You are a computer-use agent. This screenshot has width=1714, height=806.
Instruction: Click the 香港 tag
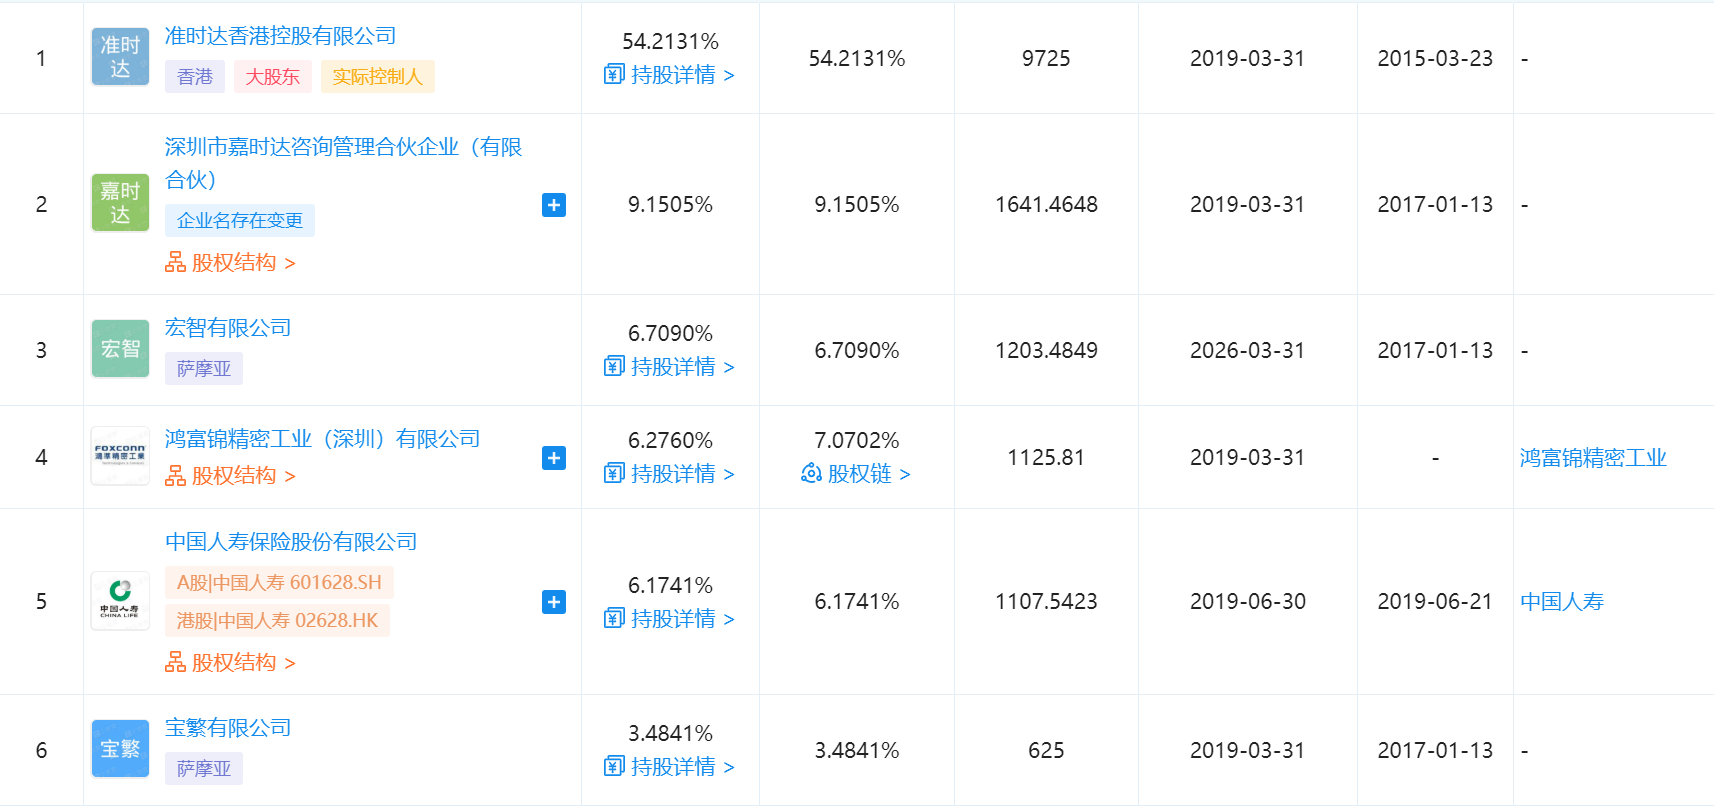195,77
